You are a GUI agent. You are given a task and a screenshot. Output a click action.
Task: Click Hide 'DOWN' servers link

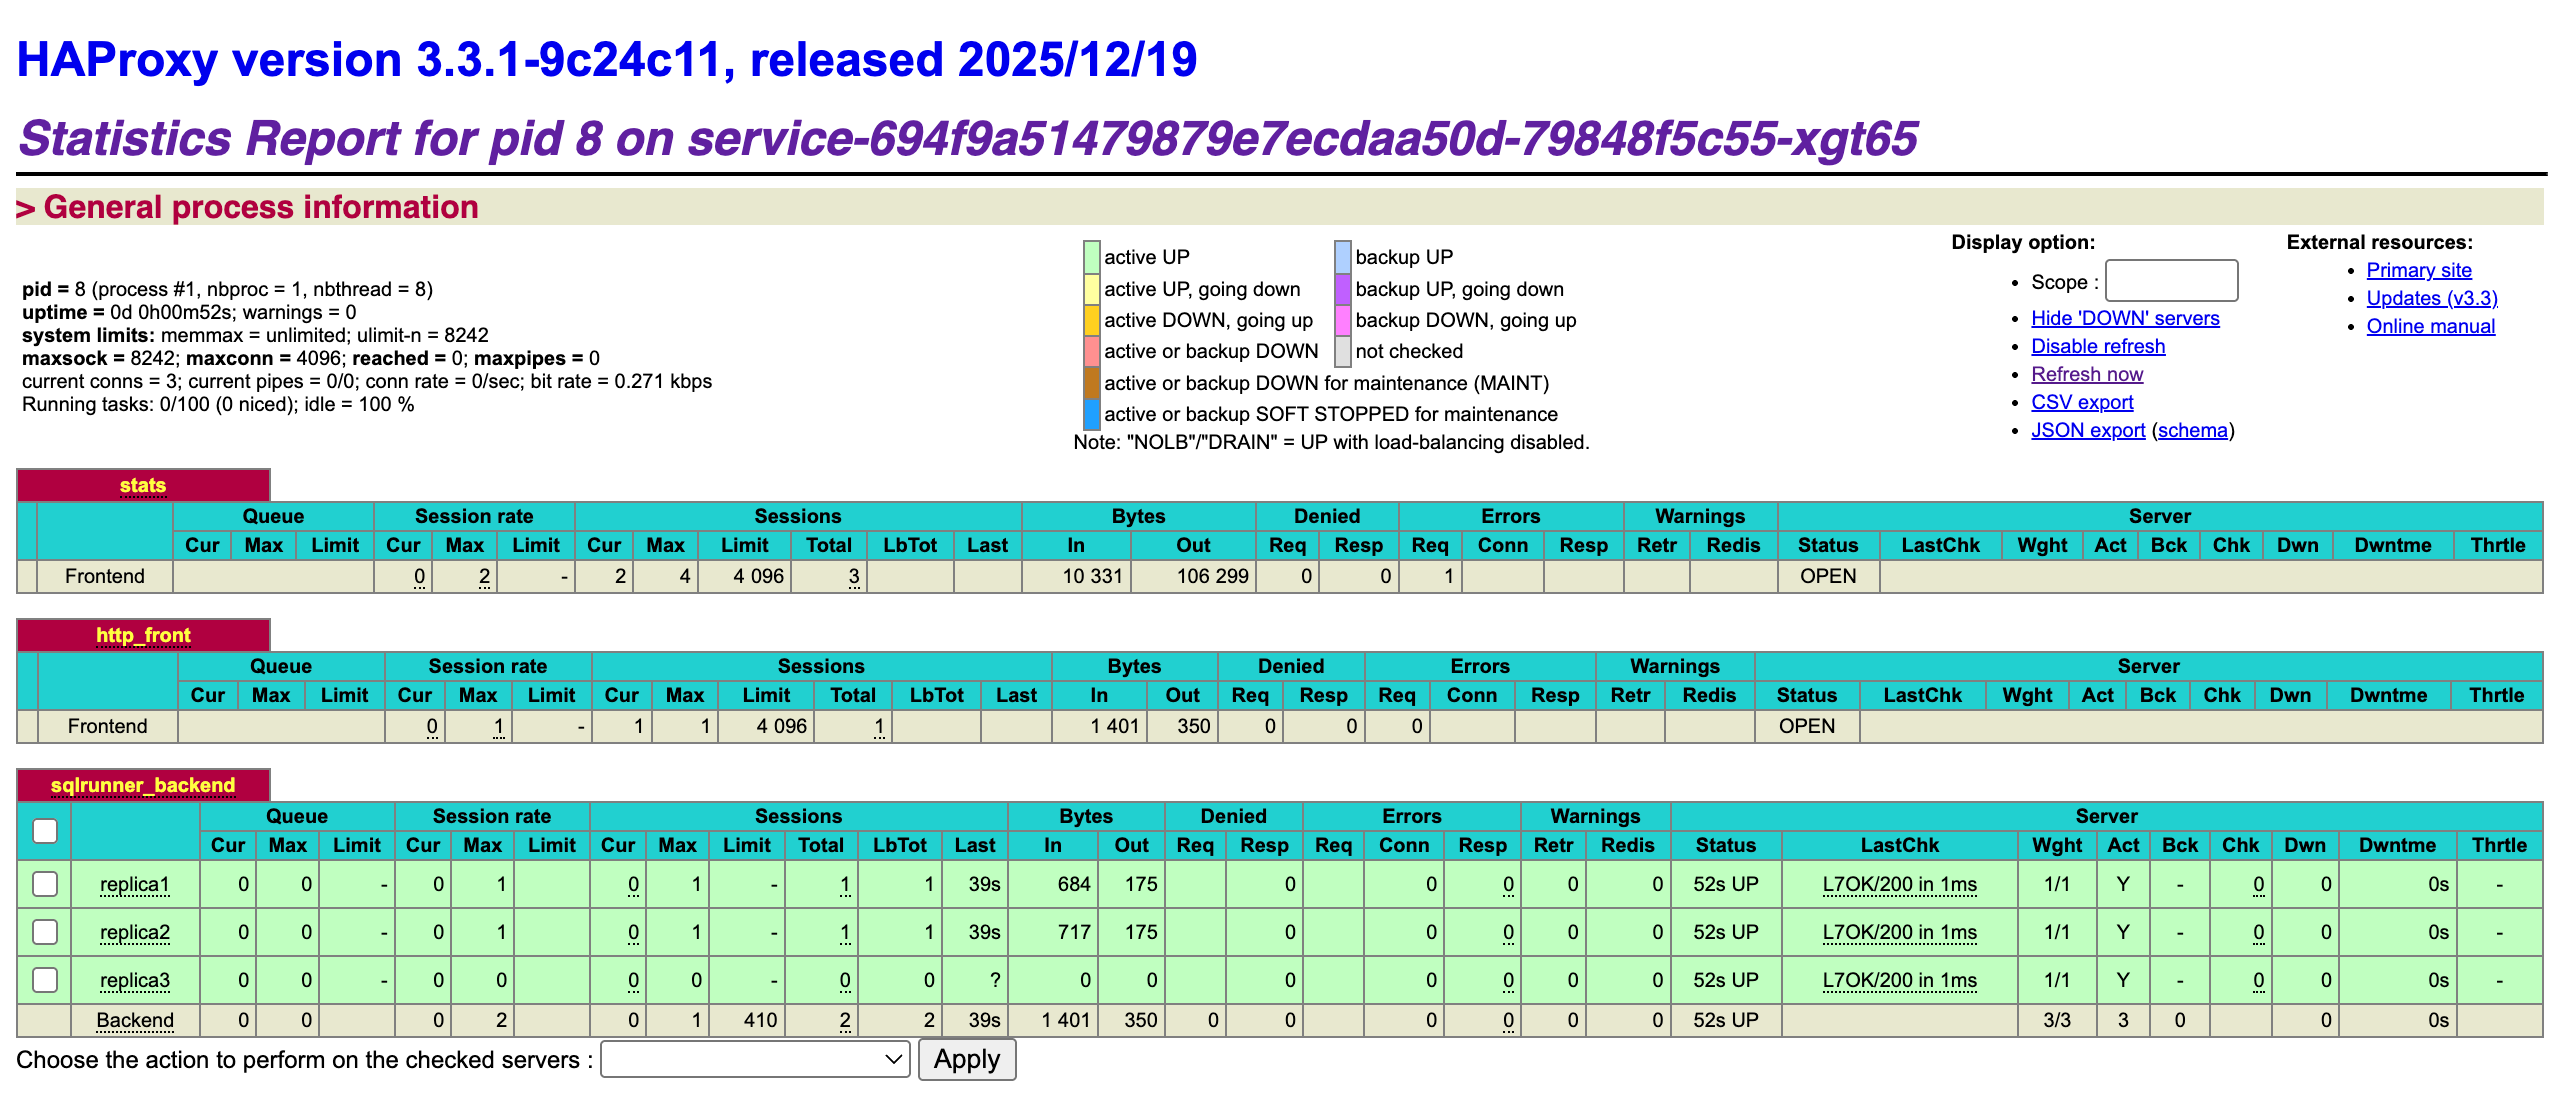[x=2125, y=318]
